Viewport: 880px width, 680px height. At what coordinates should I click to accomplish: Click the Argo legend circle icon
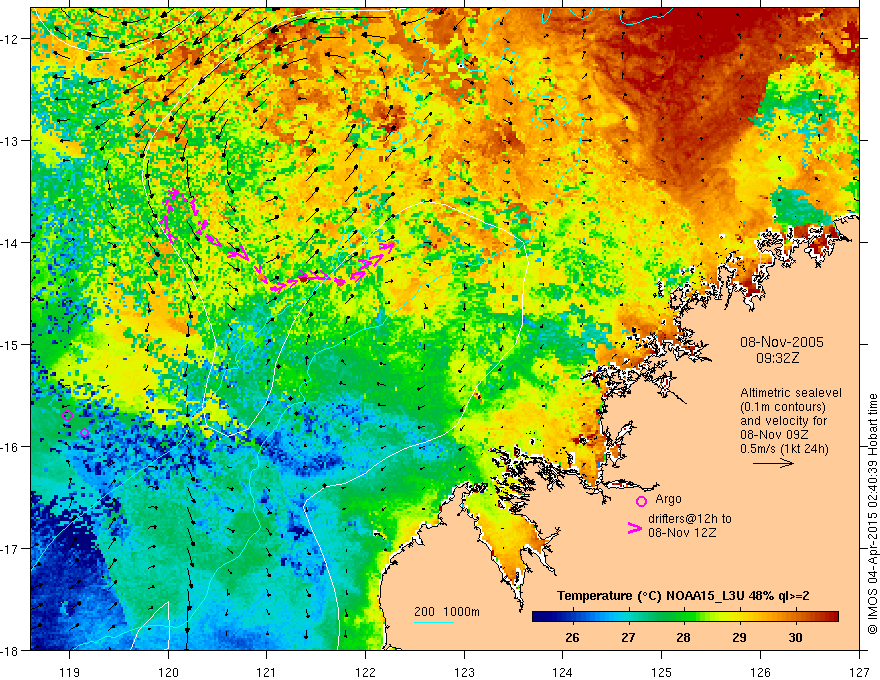pyautogui.click(x=641, y=501)
